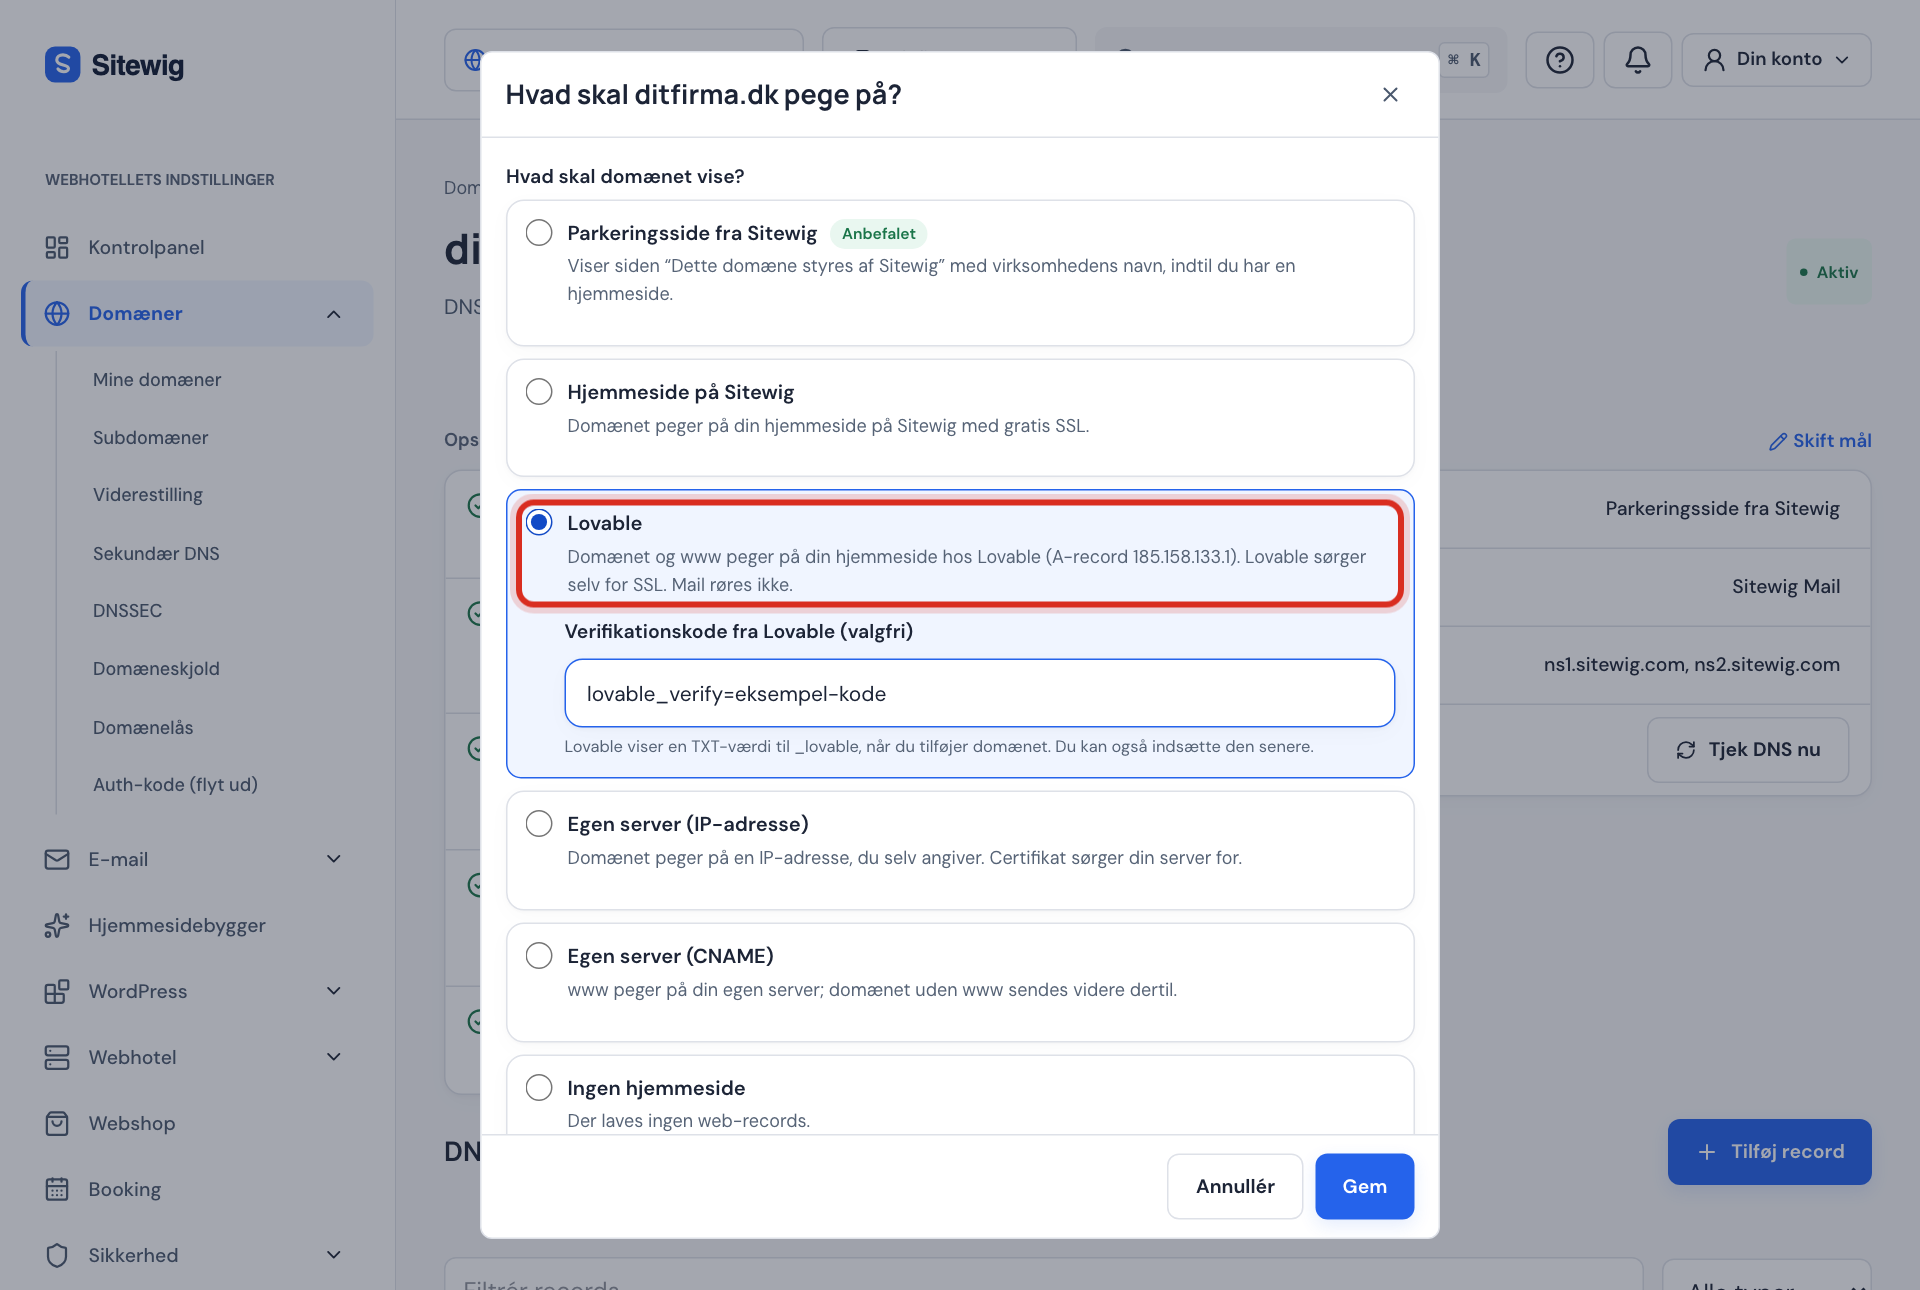Click the WordPress blocks icon
Screen dimensions: 1920x1290
[57, 991]
